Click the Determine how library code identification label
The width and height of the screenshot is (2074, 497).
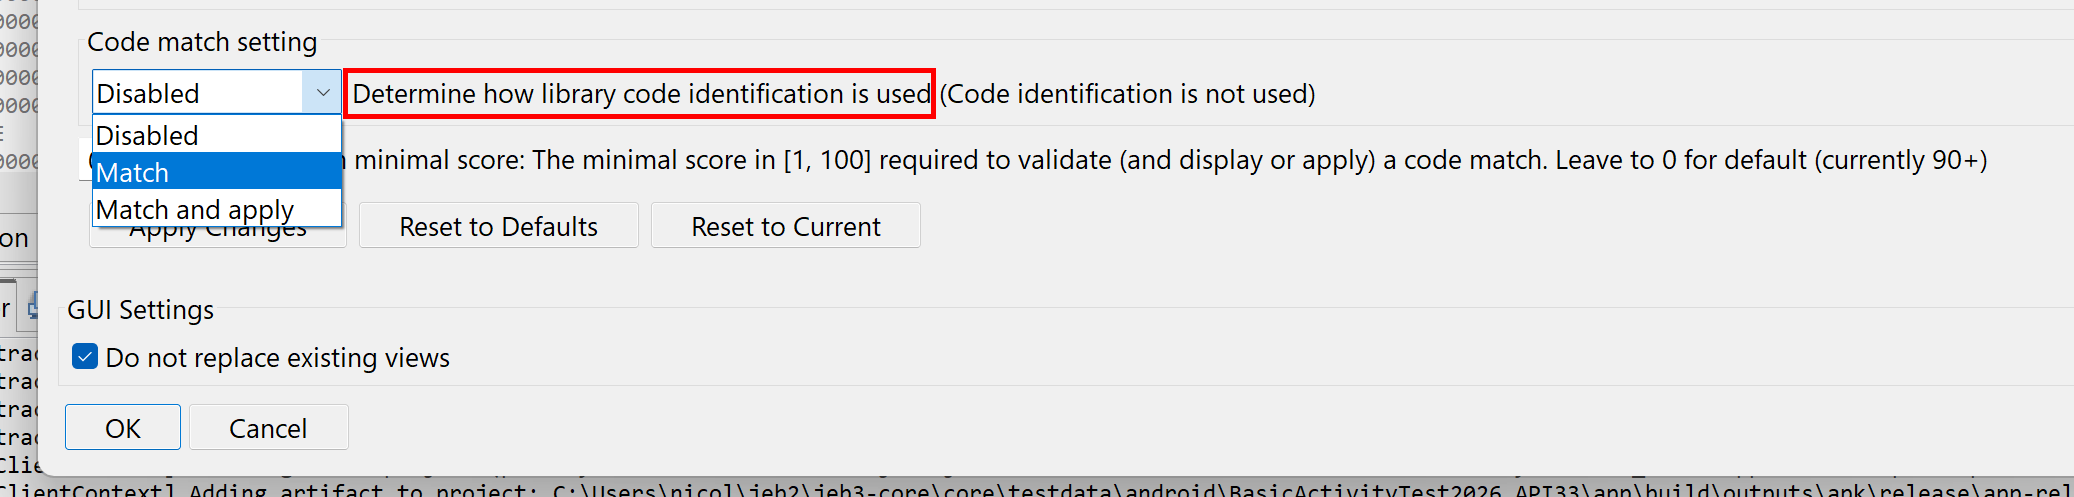pyautogui.click(x=641, y=94)
